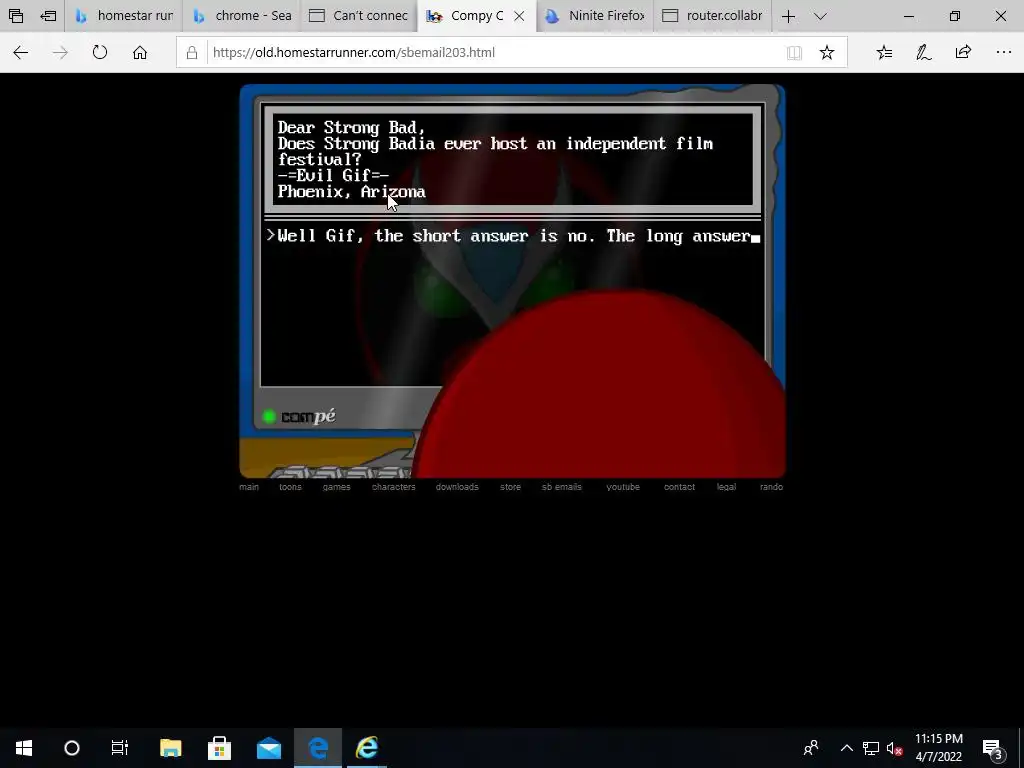Screen dimensions: 1024x768
Task: Click the People icon in tray
Action: tap(811, 748)
